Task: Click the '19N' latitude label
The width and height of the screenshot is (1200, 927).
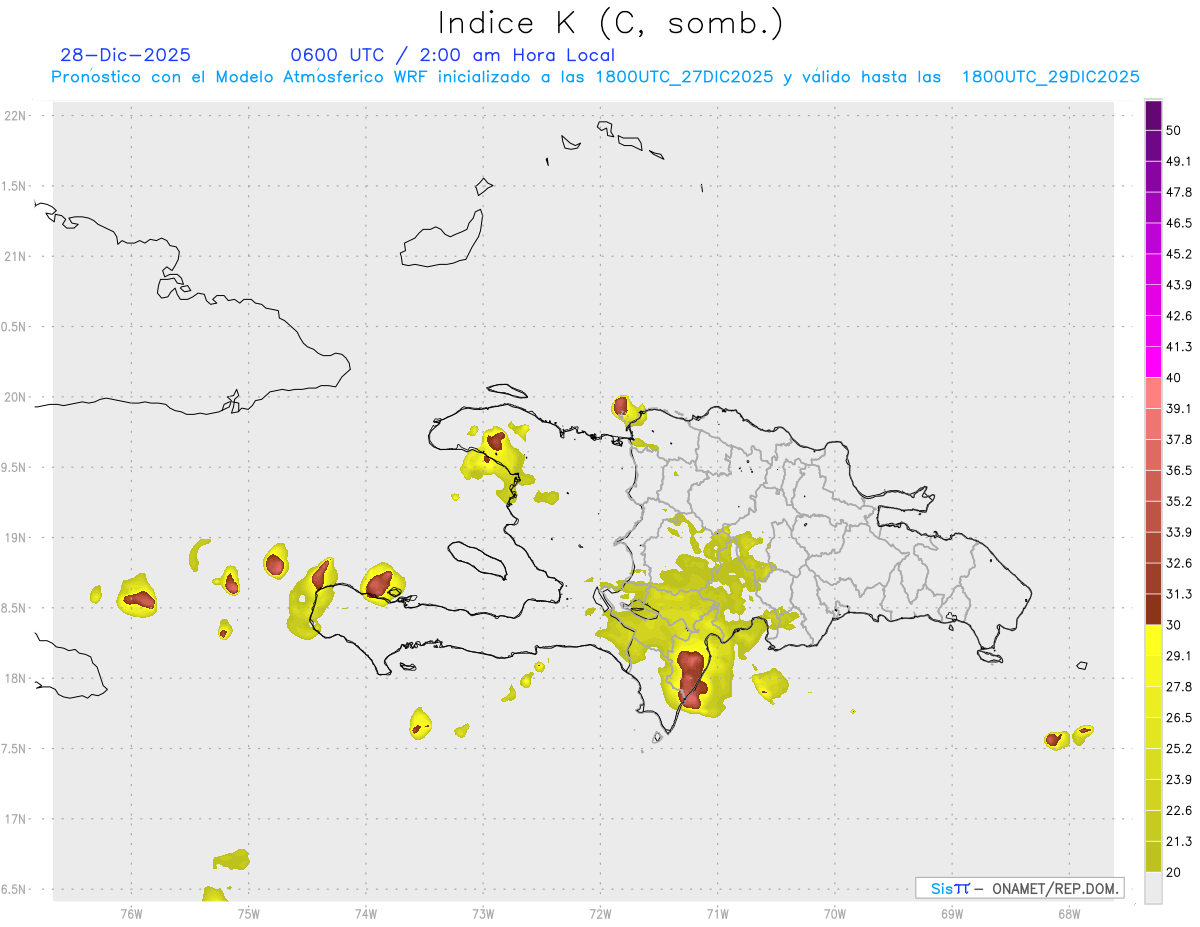Action: (x=16, y=537)
